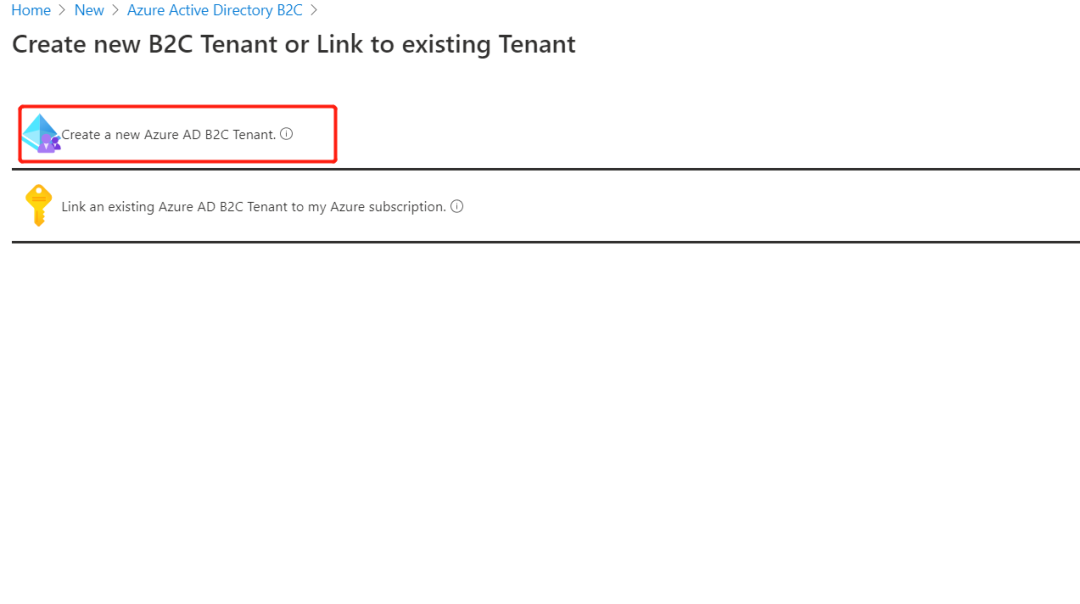1080x604 pixels.
Task: Click info icon beside Create new Tenant
Action: coord(287,134)
